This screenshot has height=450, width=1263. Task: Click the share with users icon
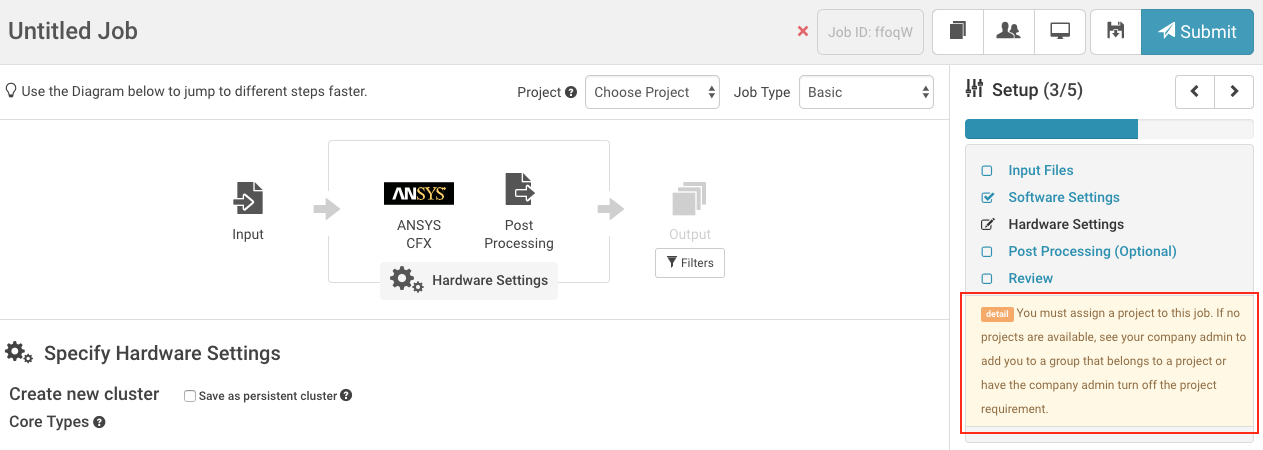pos(1008,31)
